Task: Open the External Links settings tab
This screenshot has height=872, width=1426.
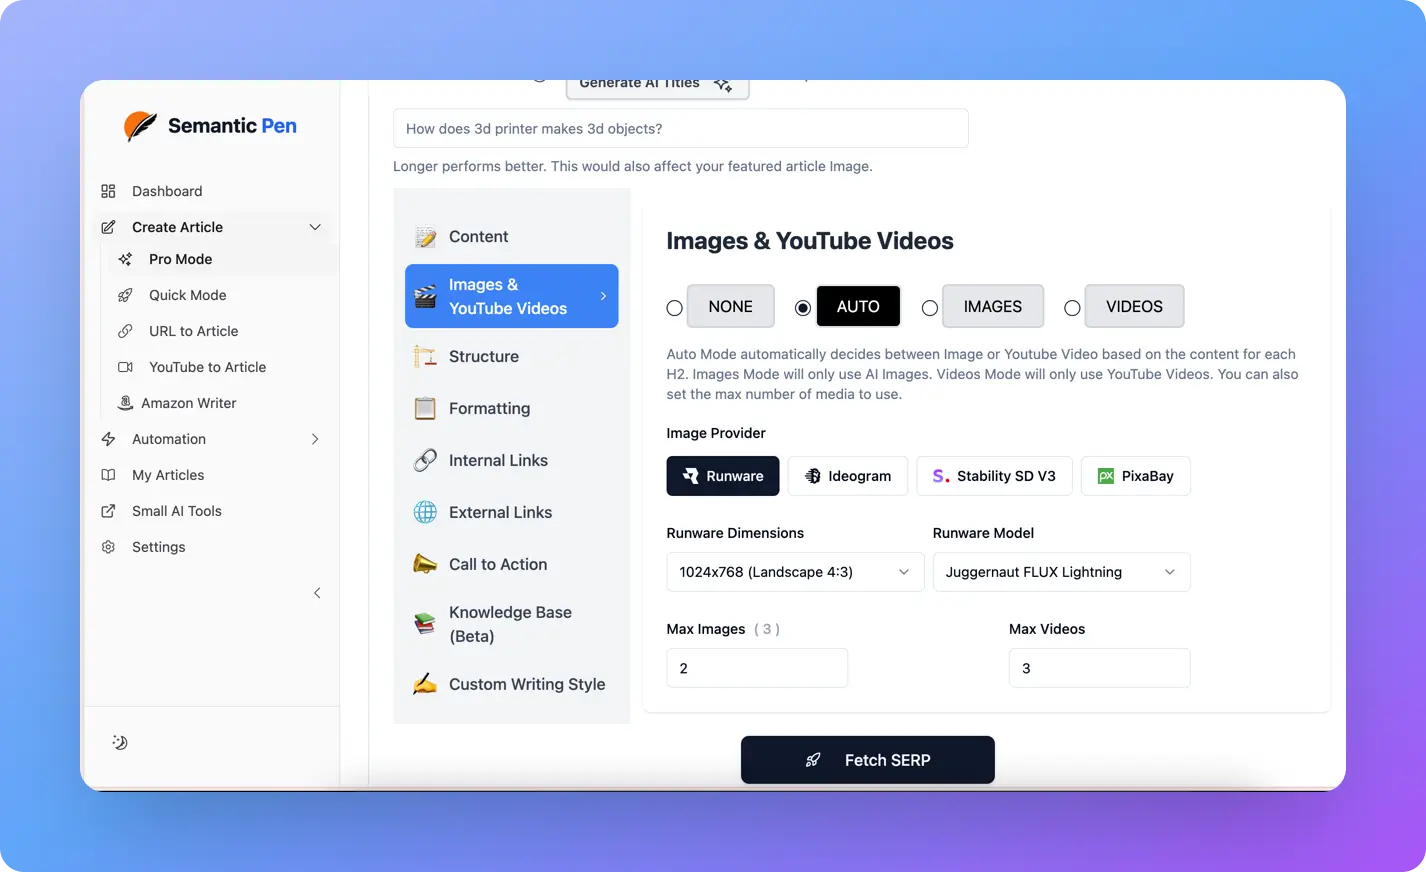Action: tap(512, 513)
